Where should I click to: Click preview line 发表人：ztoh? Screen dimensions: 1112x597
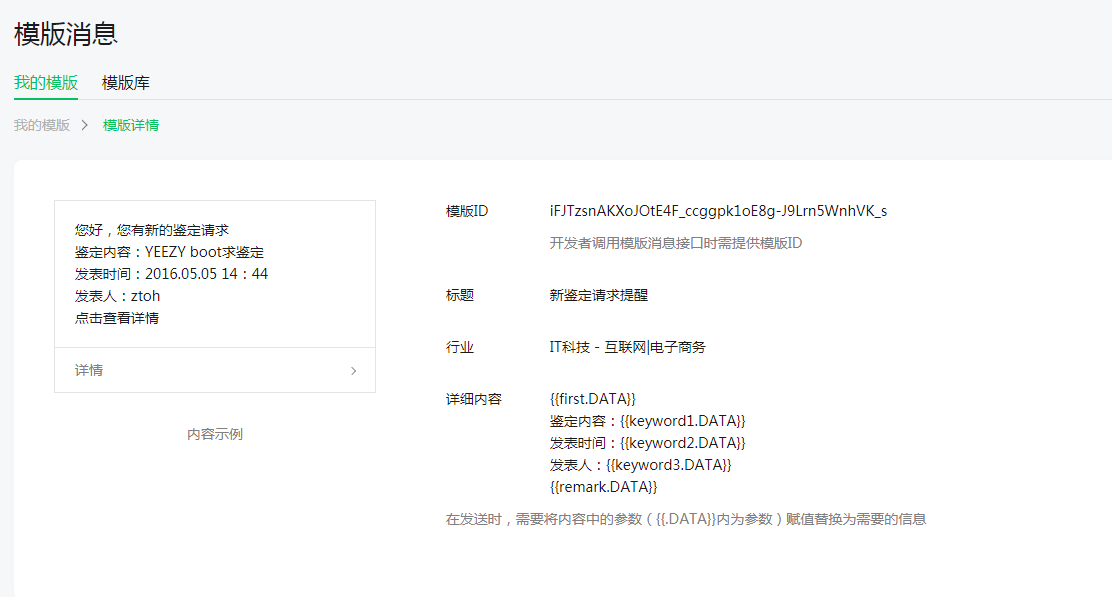118,296
